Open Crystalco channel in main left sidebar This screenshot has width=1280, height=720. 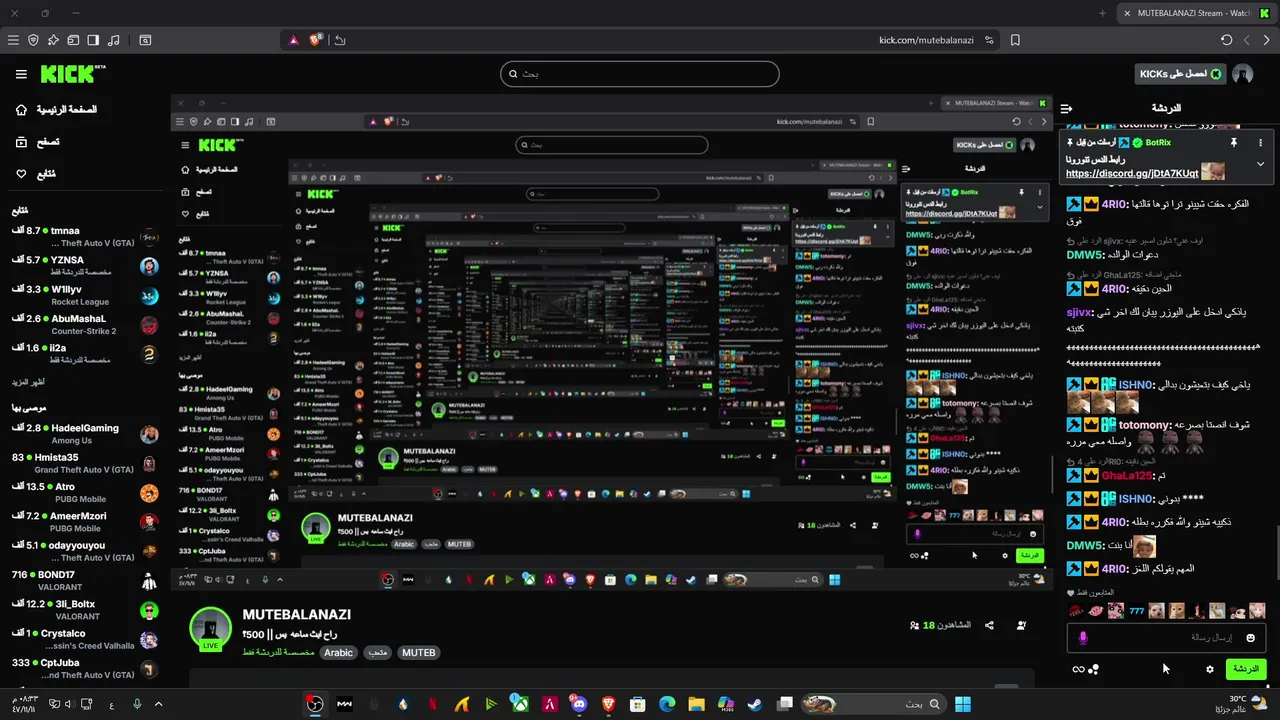pos(85,640)
